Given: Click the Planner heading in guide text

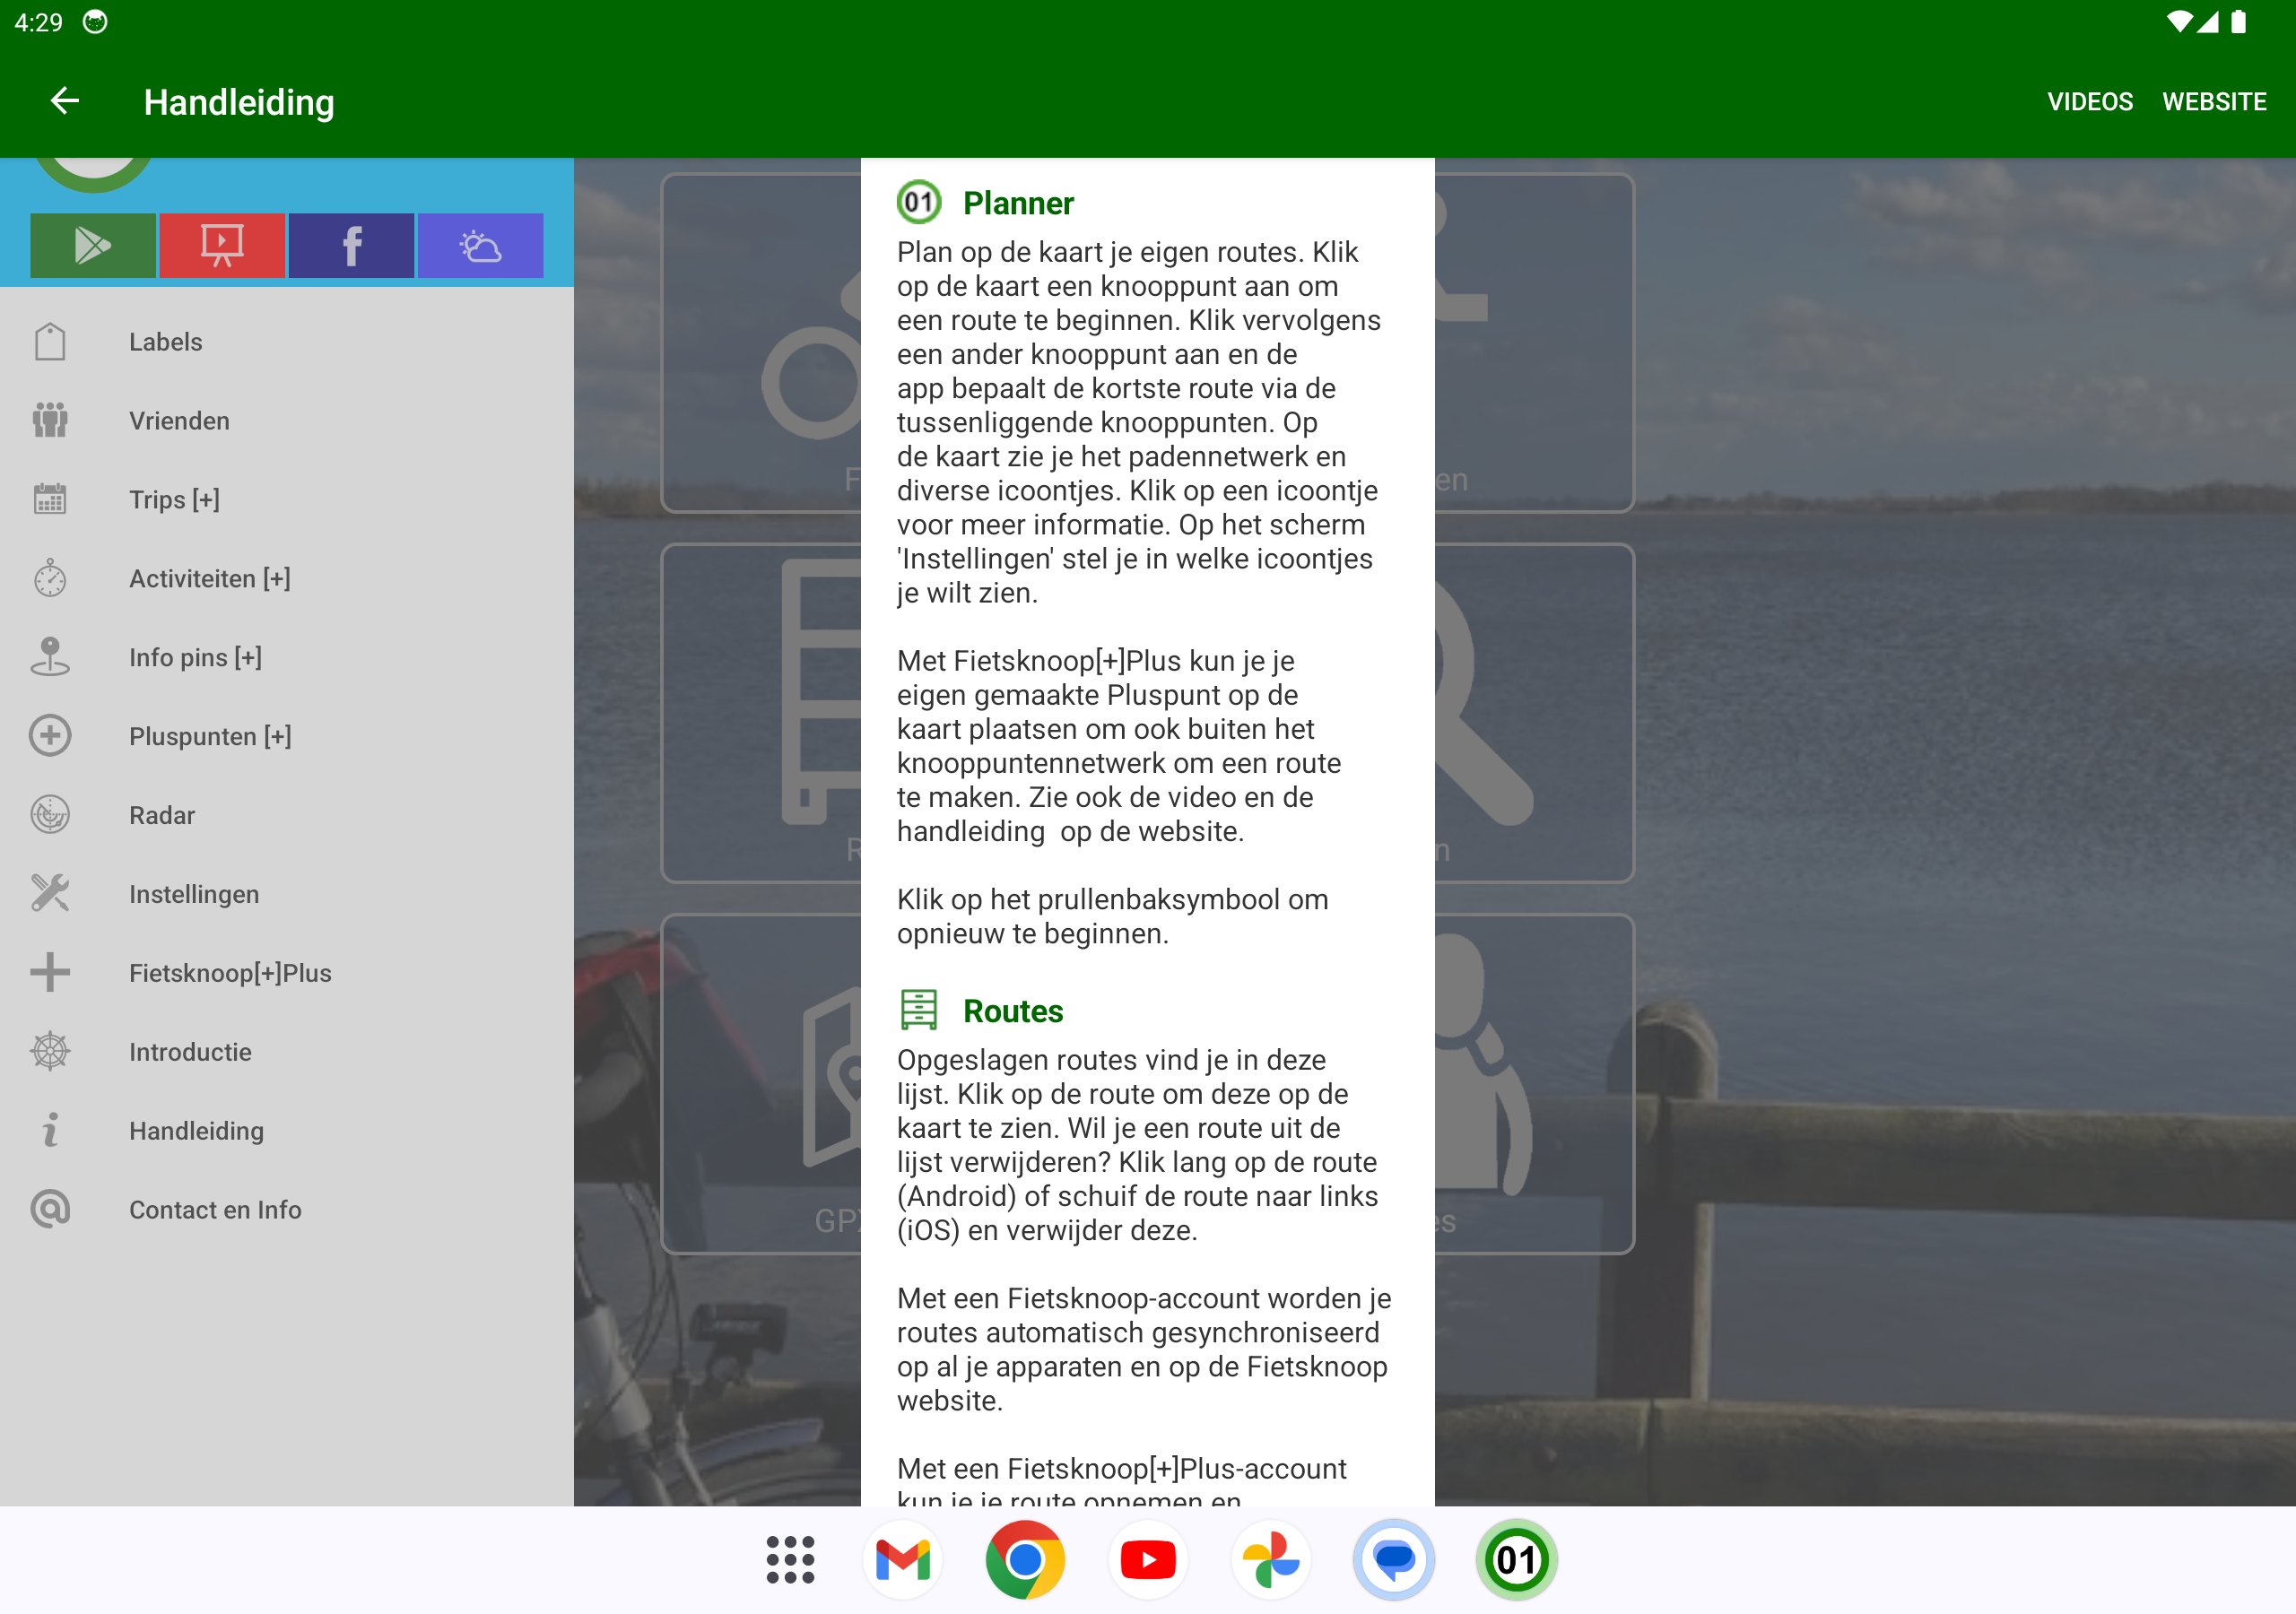Looking at the screenshot, I should tap(1018, 203).
